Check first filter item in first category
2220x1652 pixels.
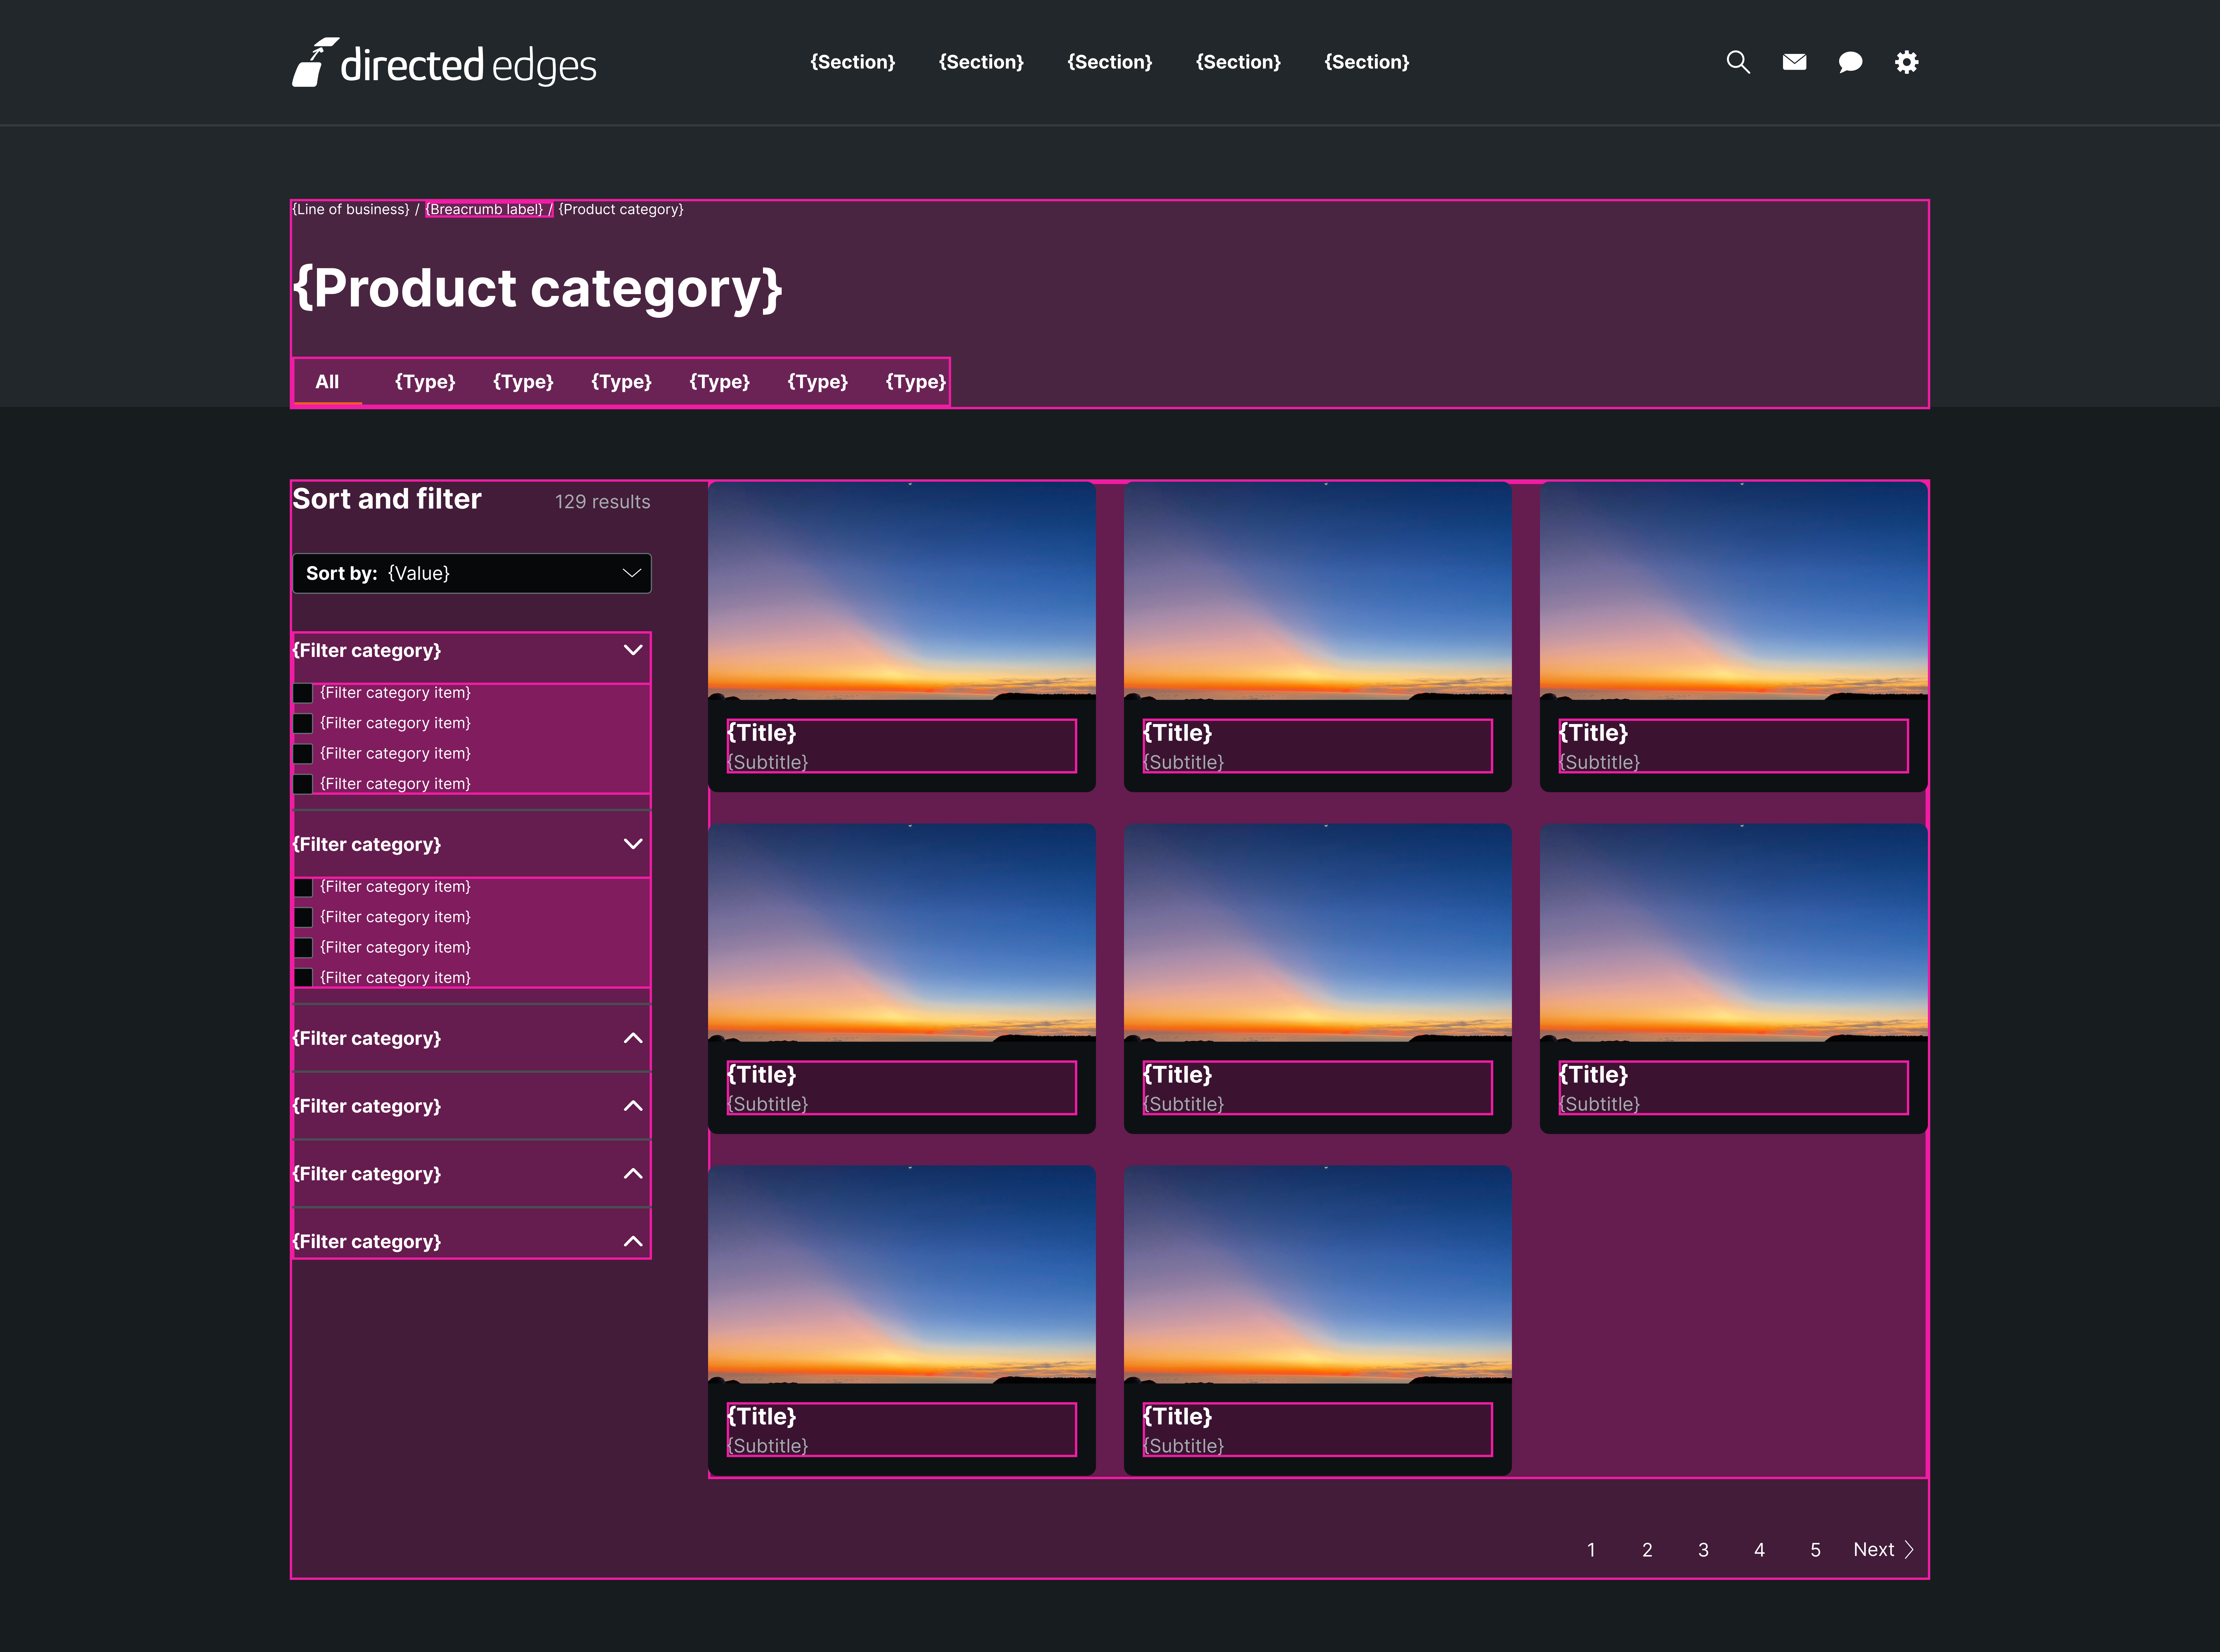click(x=303, y=693)
